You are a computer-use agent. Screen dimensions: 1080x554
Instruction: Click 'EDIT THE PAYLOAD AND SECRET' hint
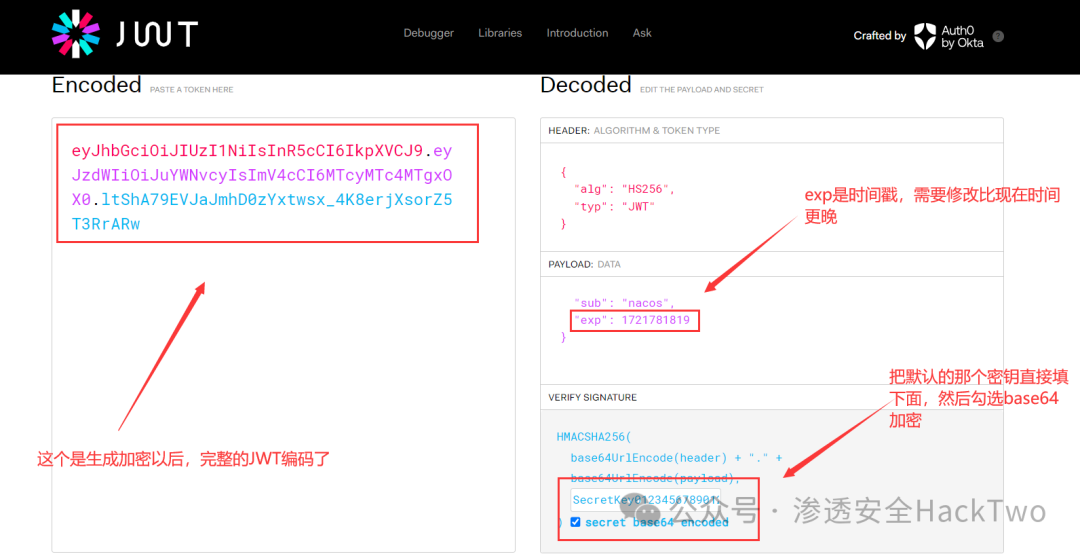[x=702, y=90]
